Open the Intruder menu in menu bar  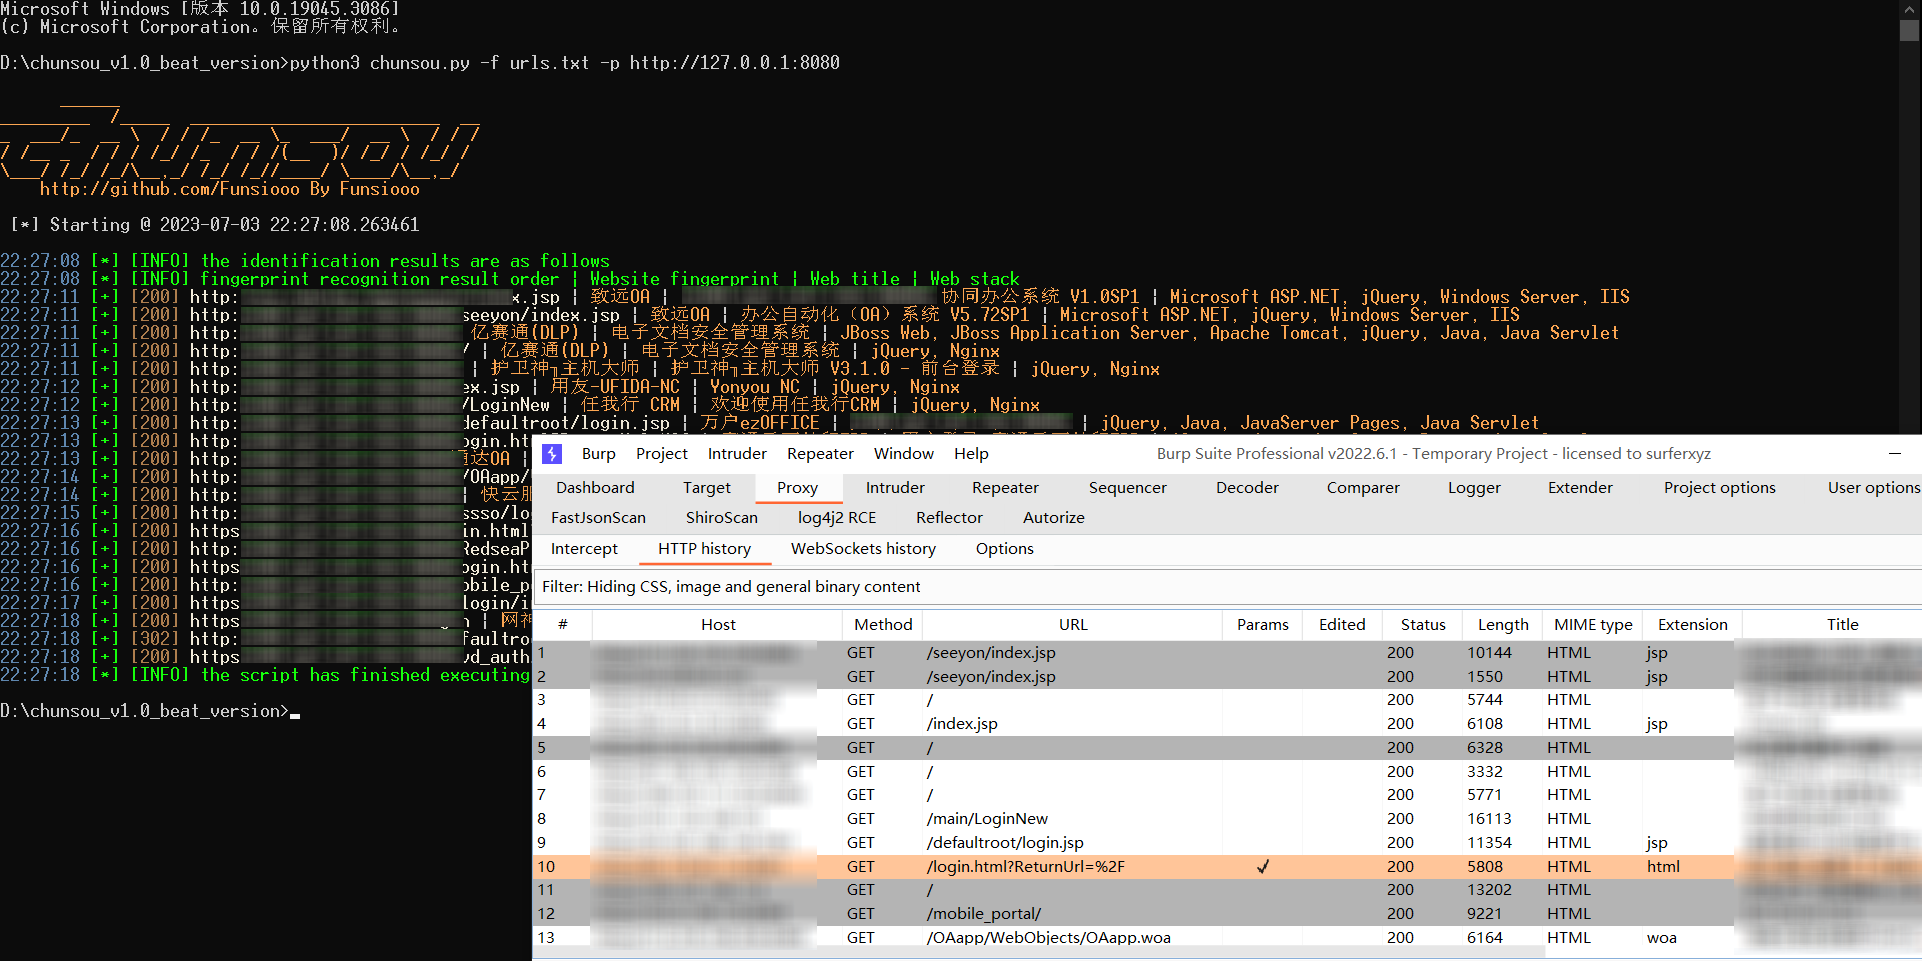click(737, 454)
